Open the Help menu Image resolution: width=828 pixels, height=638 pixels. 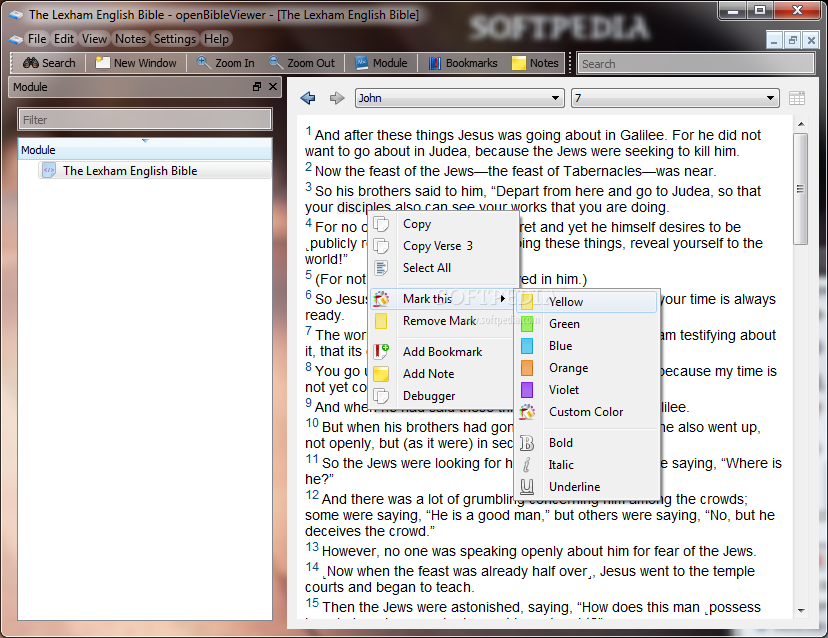[217, 39]
